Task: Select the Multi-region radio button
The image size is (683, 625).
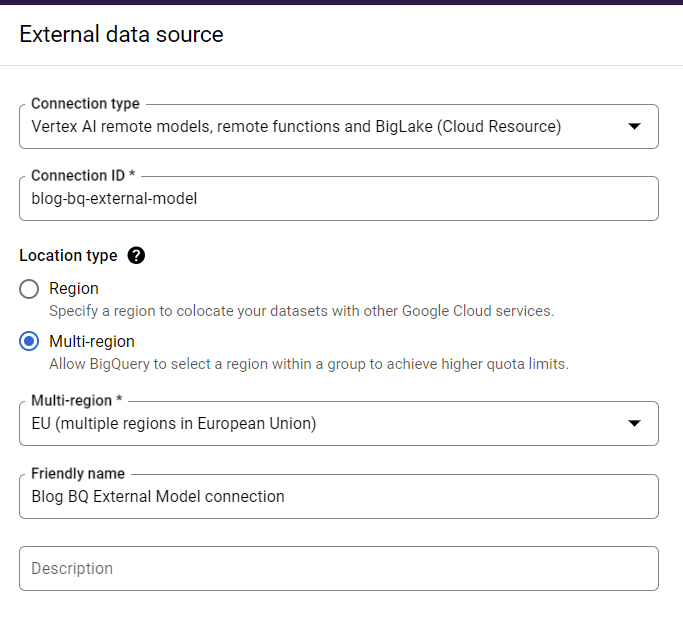Action: [29, 341]
